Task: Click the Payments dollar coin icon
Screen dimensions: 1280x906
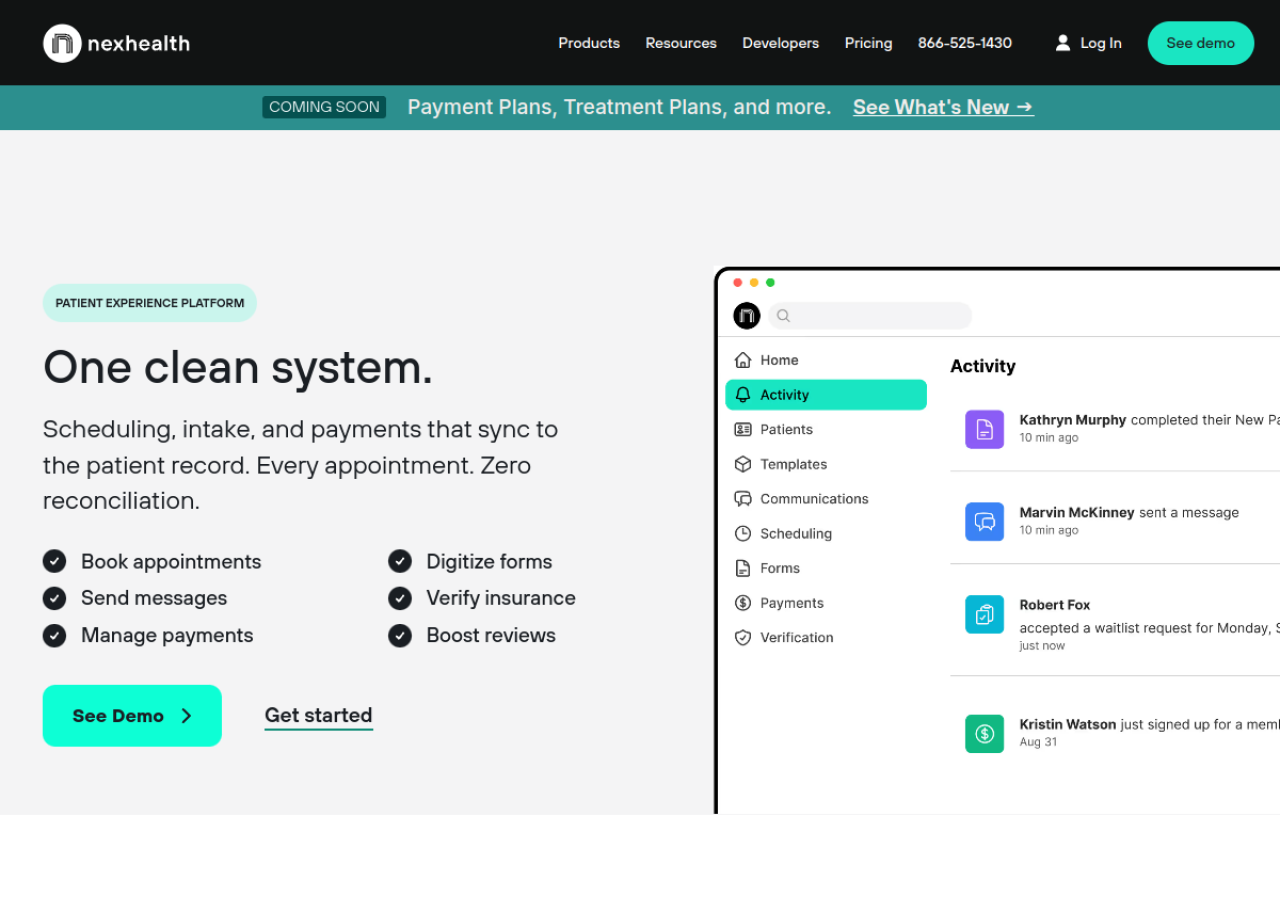Action: pos(743,603)
